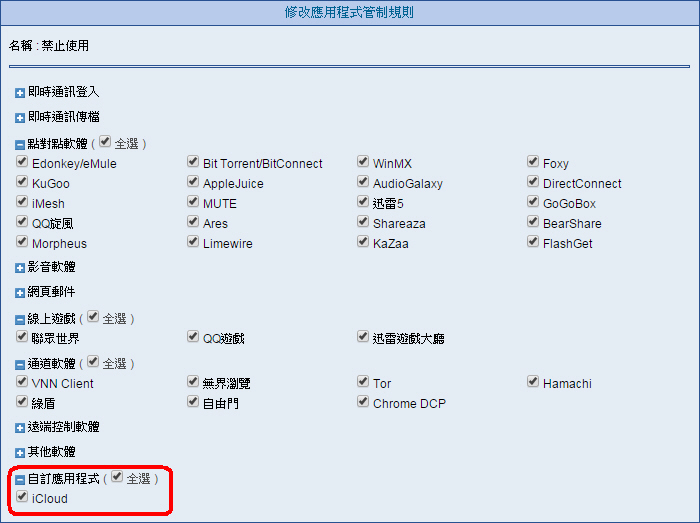Screen dimensions: 700x523
Task: Uncheck the AppleJuice checkbox
Action: (193, 181)
